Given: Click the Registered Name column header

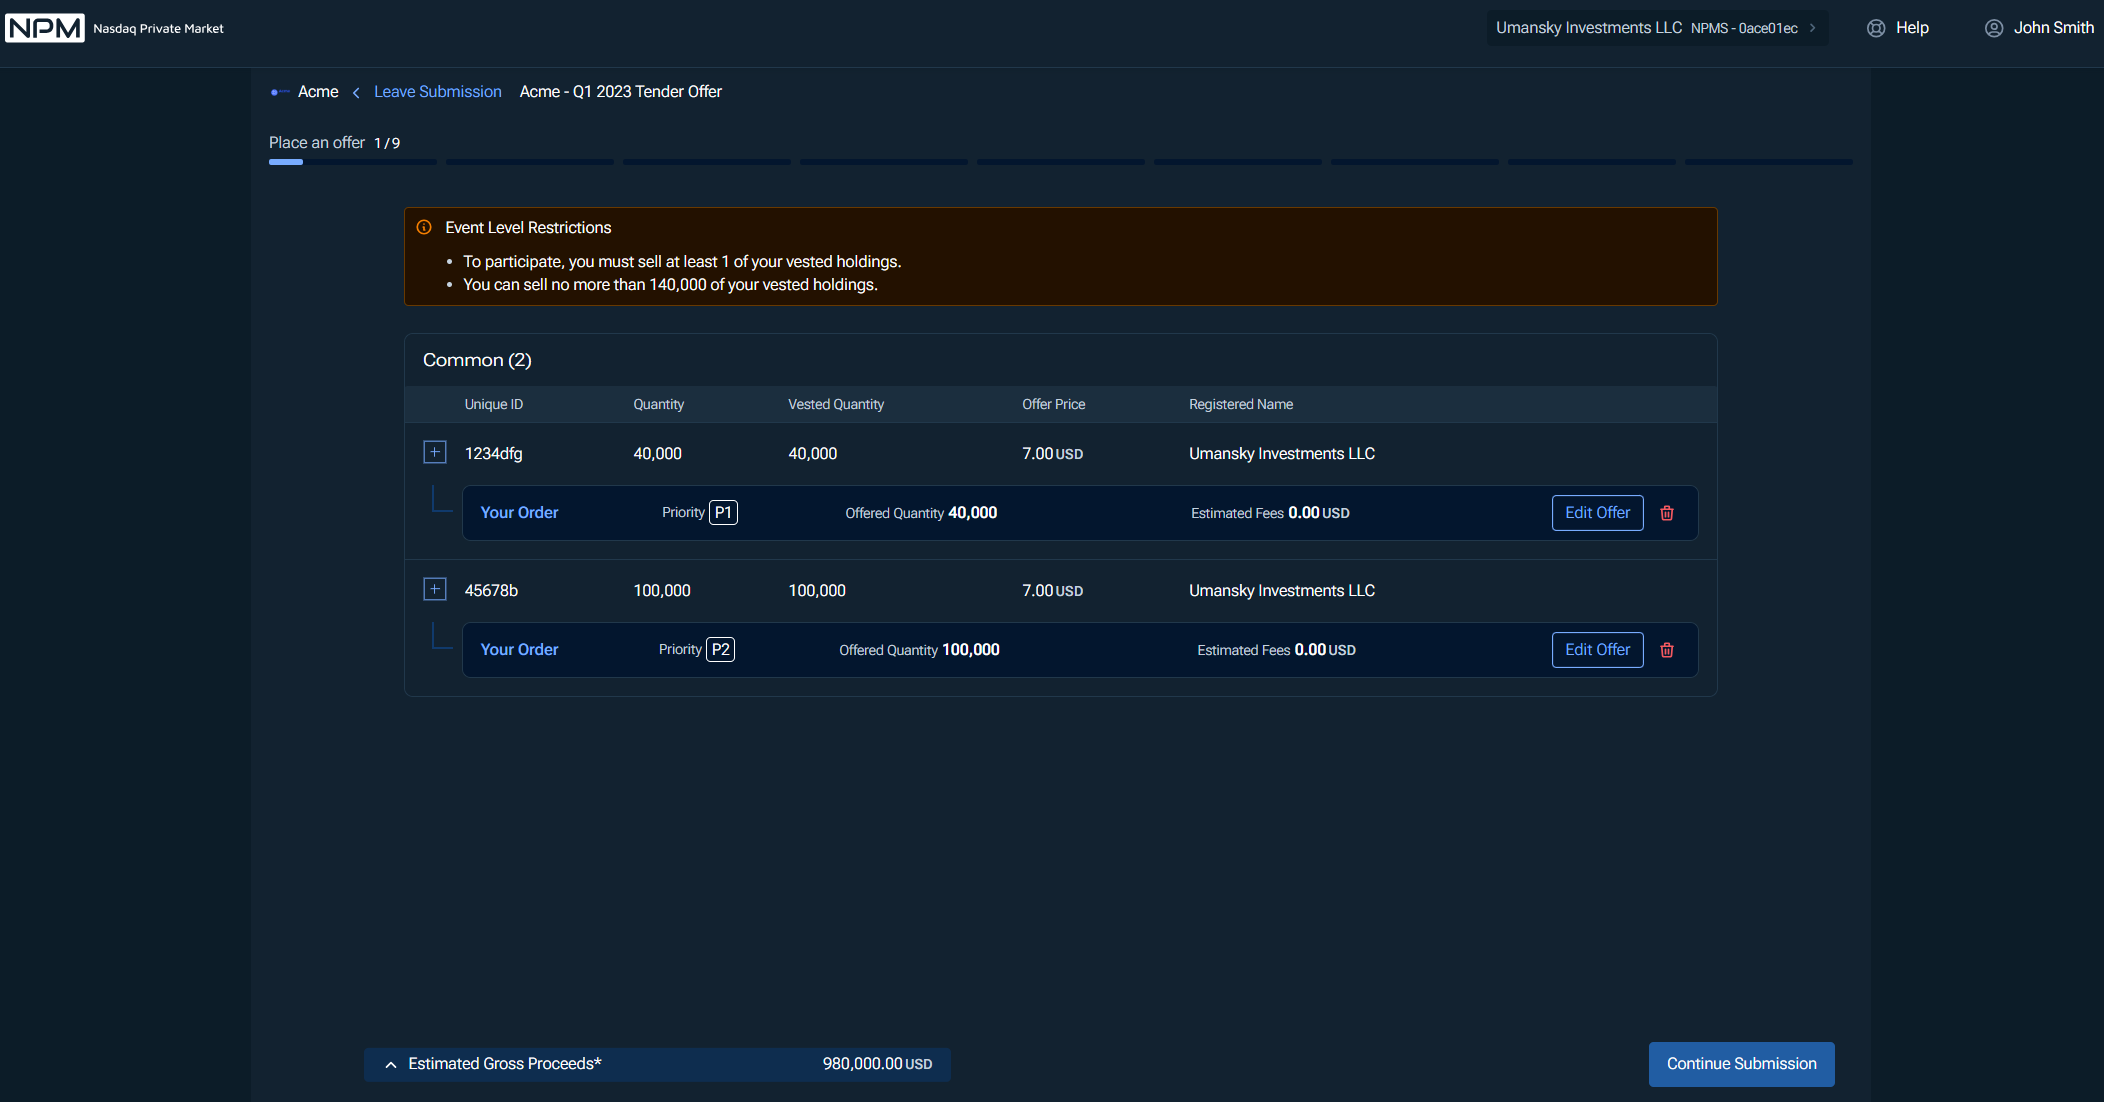Looking at the screenshot, I should 1241,404.
